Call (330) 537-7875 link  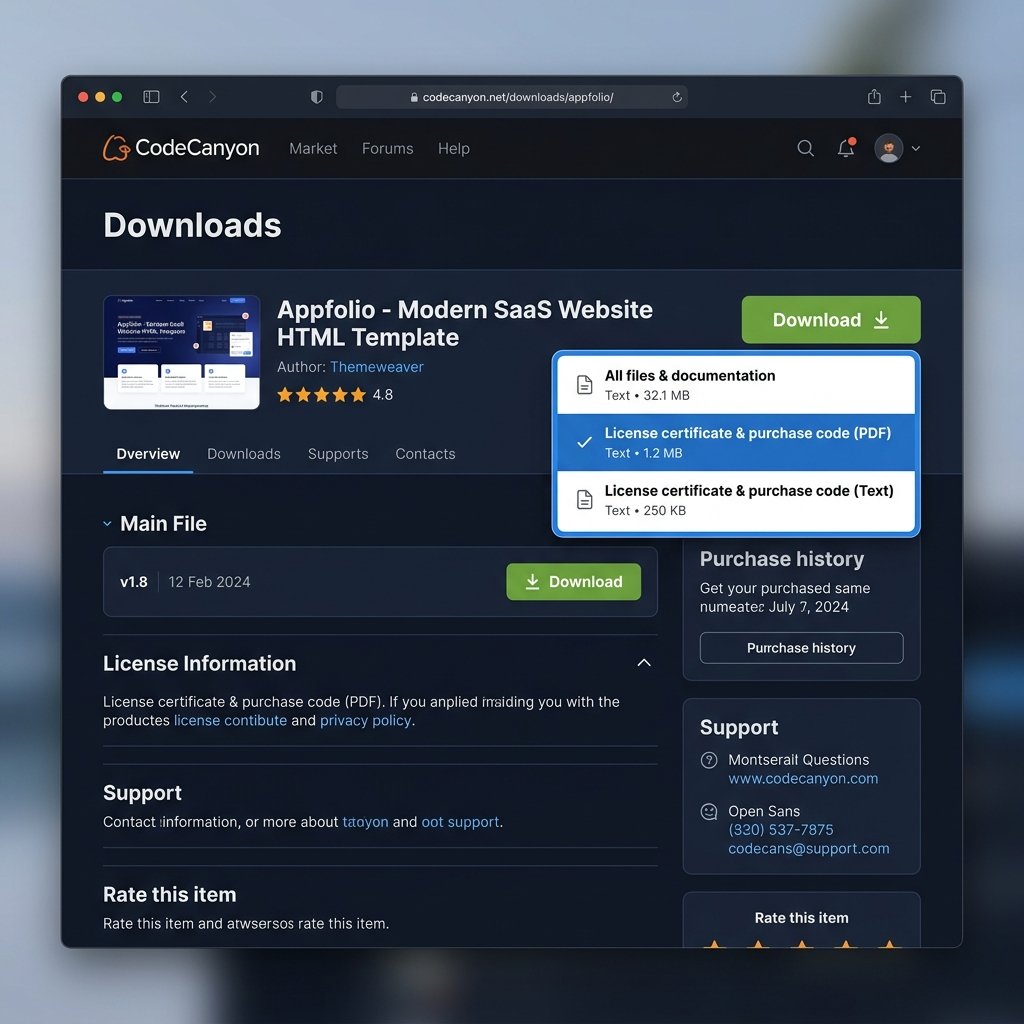coord(780,830)
